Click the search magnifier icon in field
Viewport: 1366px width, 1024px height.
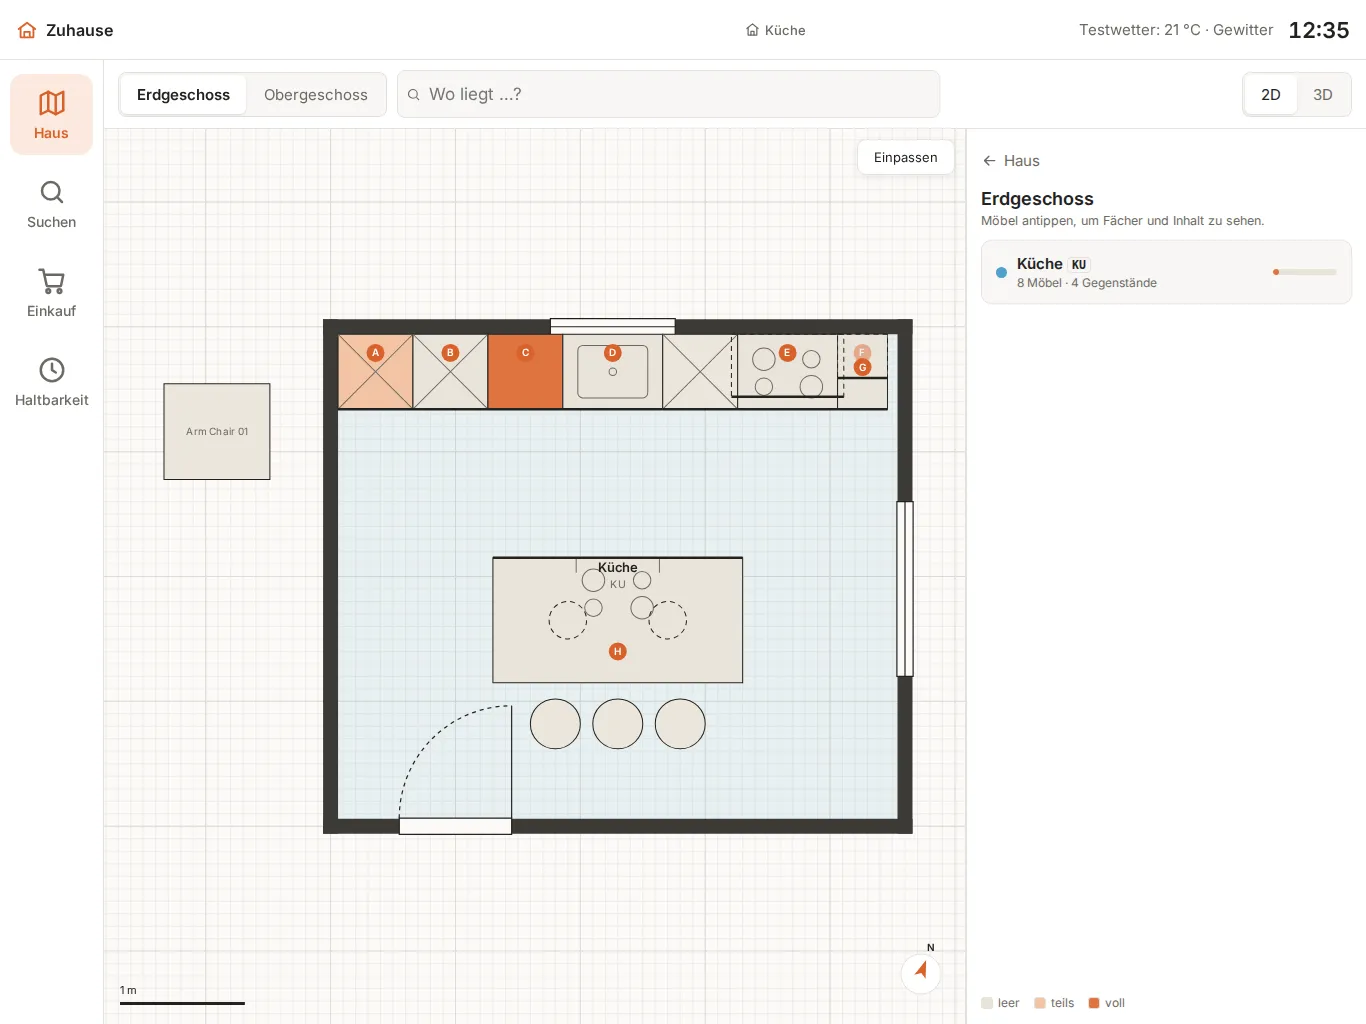pos(413,95)
